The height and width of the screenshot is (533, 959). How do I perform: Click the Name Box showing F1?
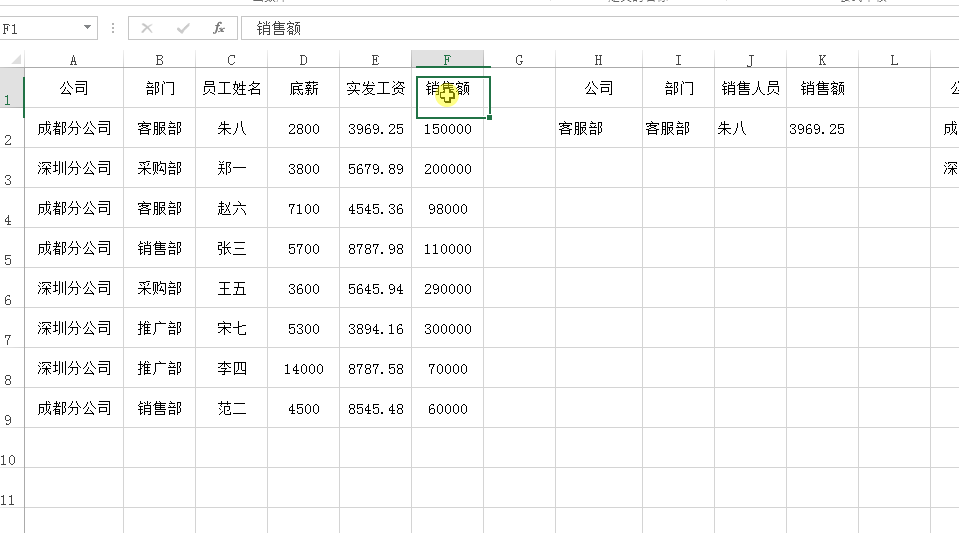(x=40, y=28)
